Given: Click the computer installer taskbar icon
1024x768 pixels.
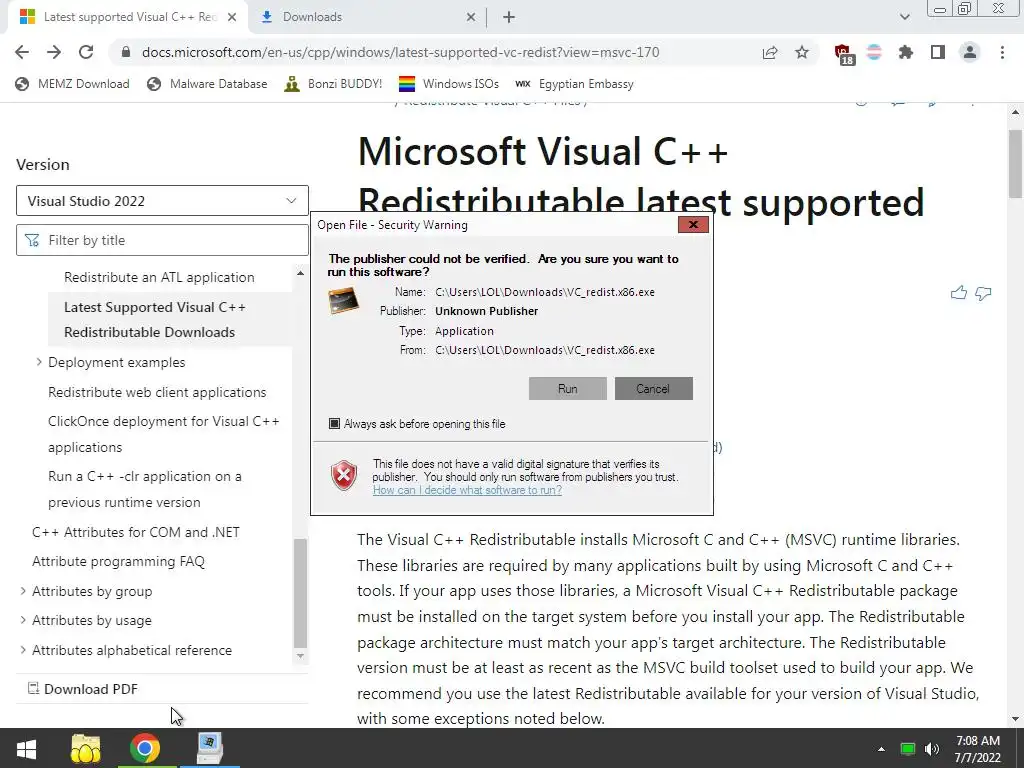Looking at the screenshot, I should [210, 748].
